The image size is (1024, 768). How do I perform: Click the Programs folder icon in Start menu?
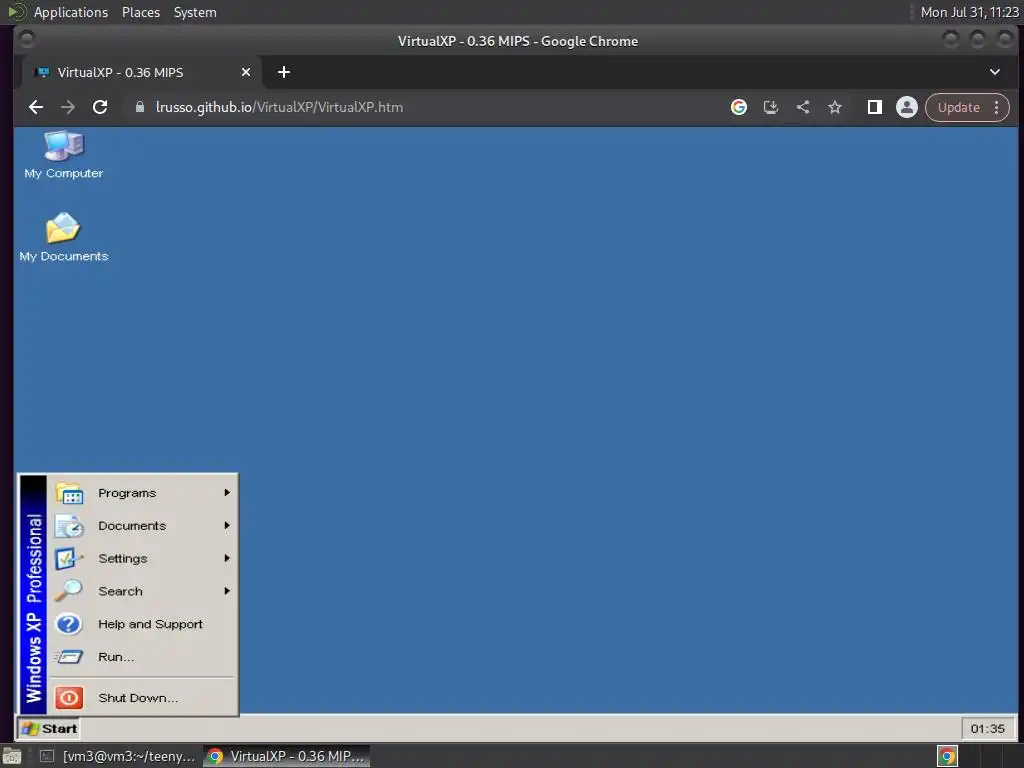69,493
